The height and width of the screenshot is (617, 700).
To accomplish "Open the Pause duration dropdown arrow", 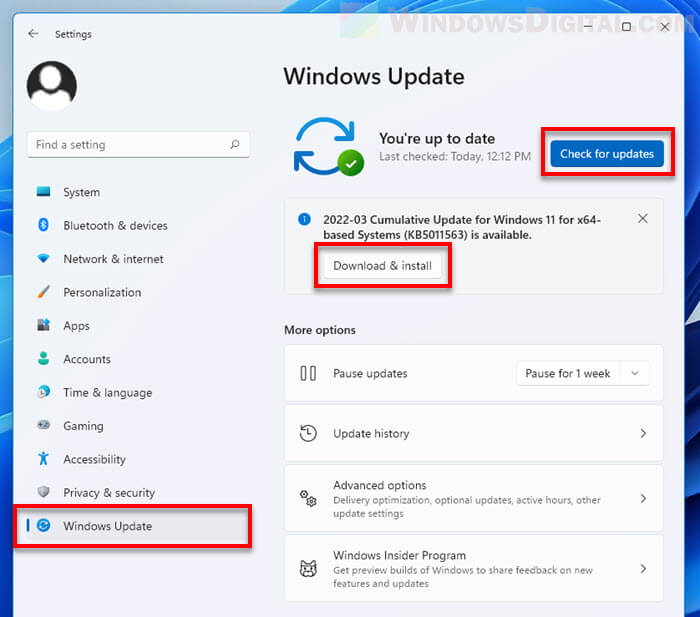I will click(x=635, y=373).
